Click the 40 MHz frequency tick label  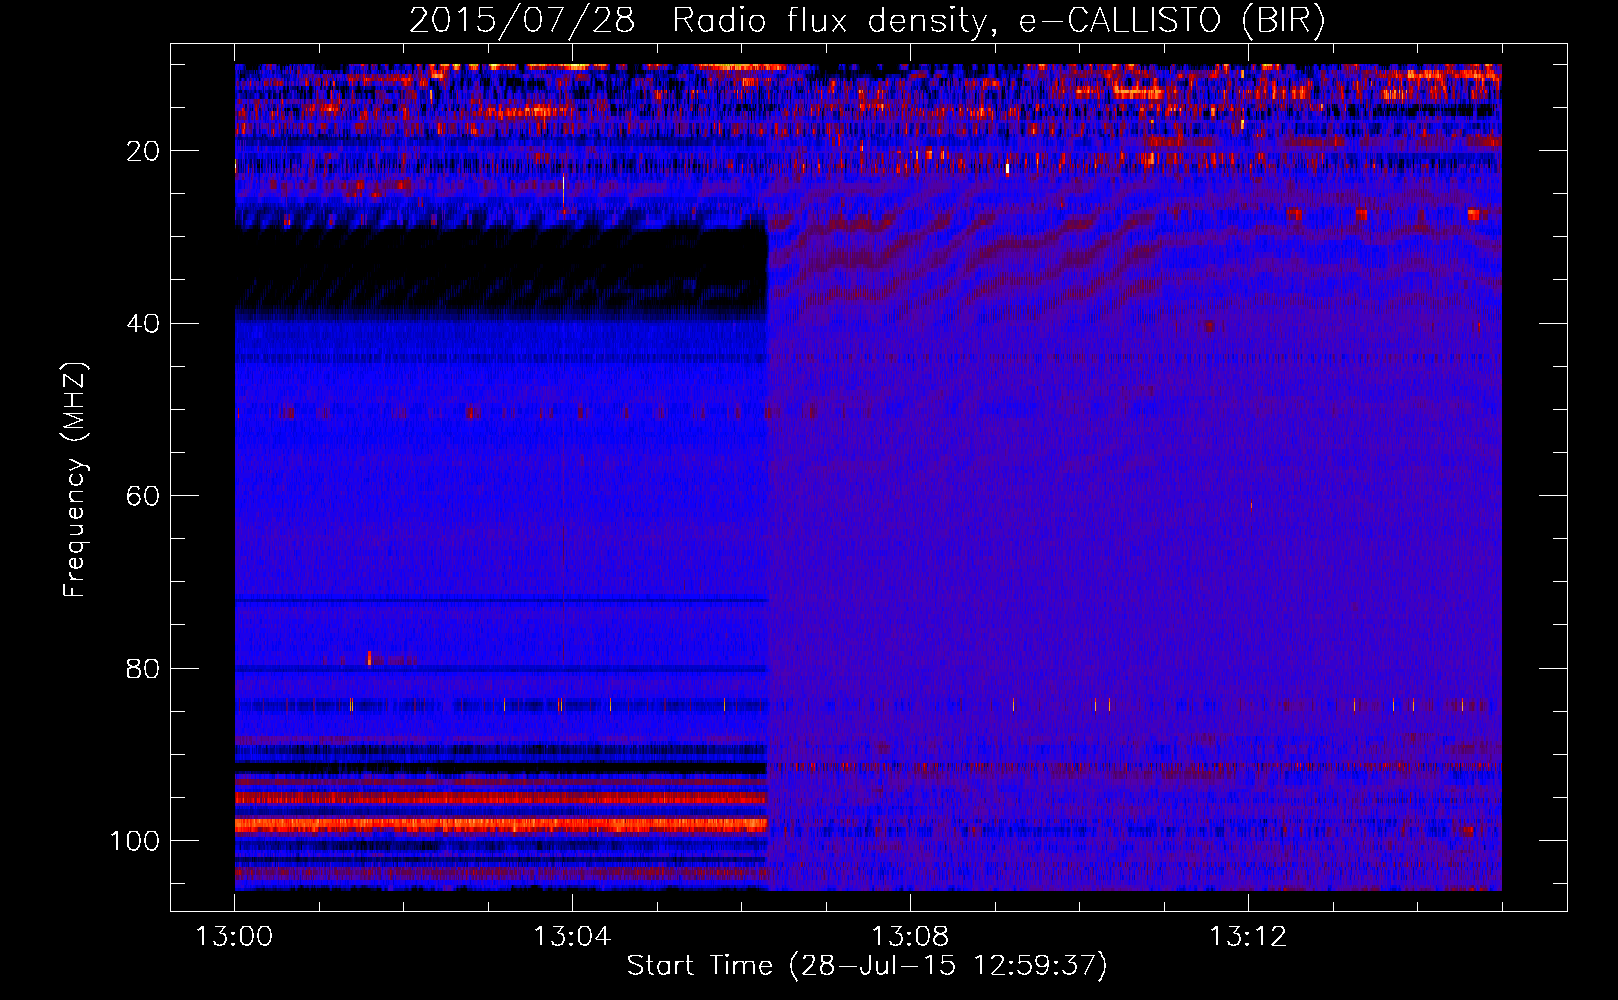(144, 323)
